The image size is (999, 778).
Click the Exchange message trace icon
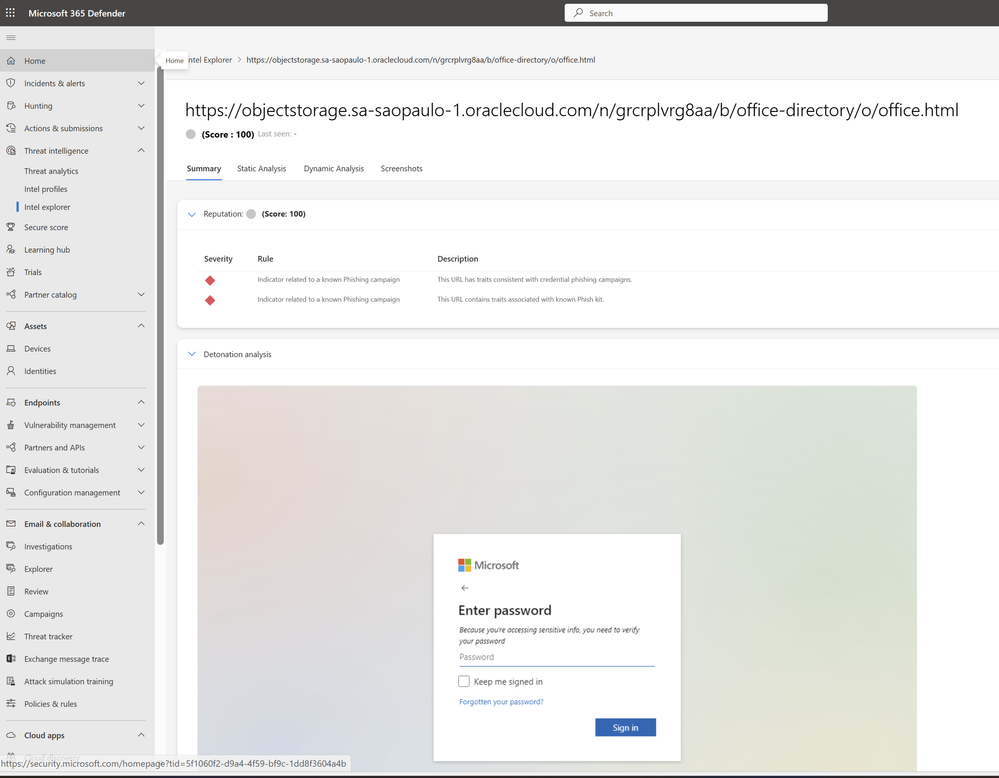pos(11,659)
